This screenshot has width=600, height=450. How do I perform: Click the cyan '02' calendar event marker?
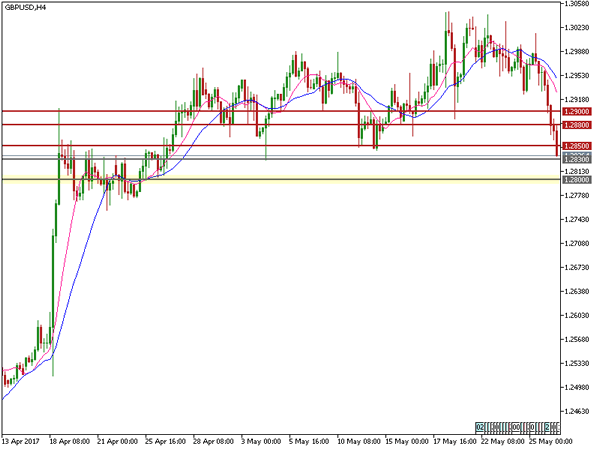(x=480, y=427)
